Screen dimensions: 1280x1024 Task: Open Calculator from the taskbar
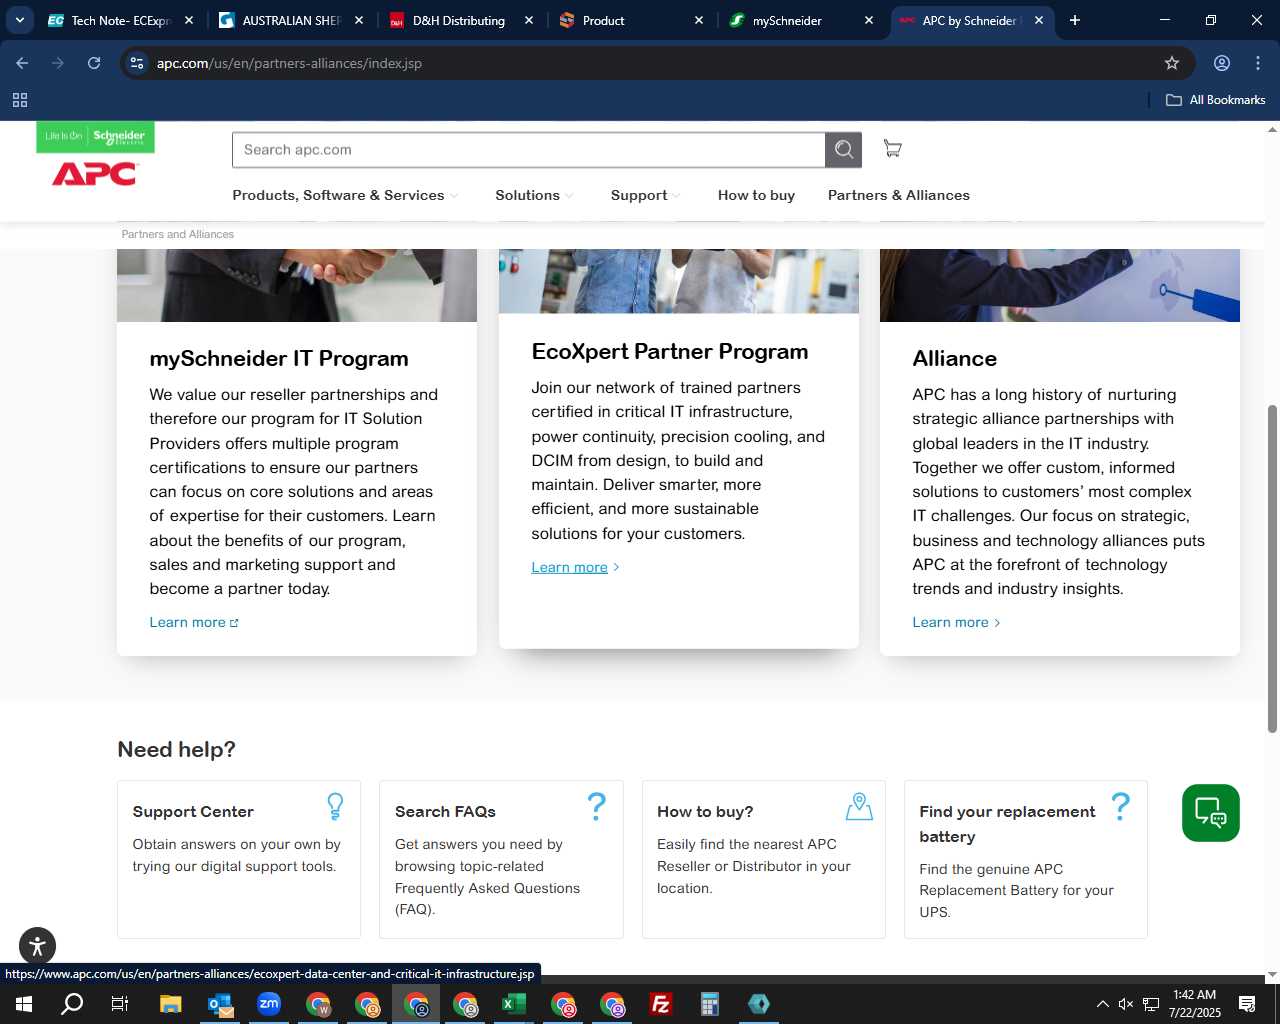(x=710, y=1004)
